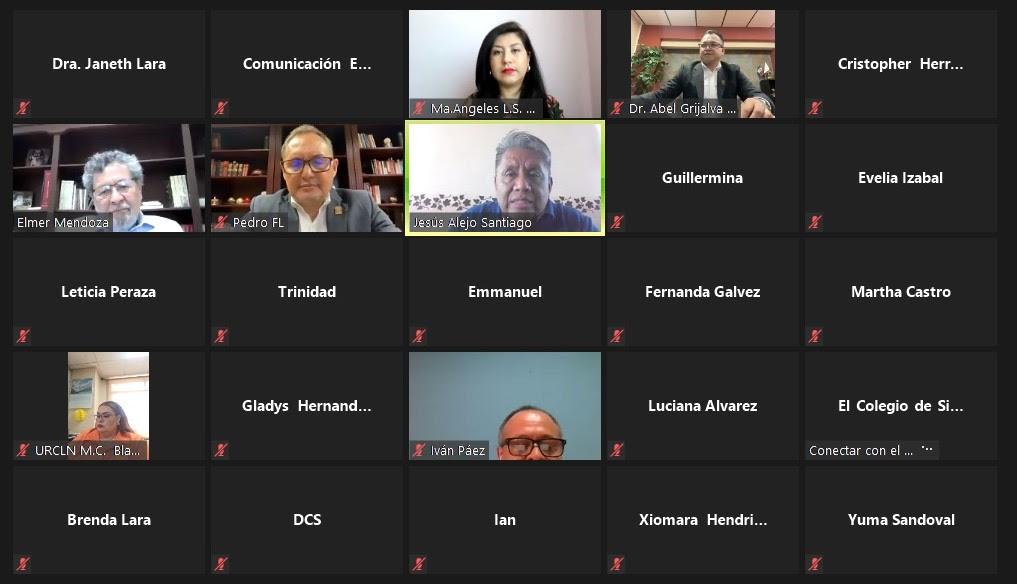Click the Conectar con el... label
This screenshot has height=584, width=1017.
[861, 450]
